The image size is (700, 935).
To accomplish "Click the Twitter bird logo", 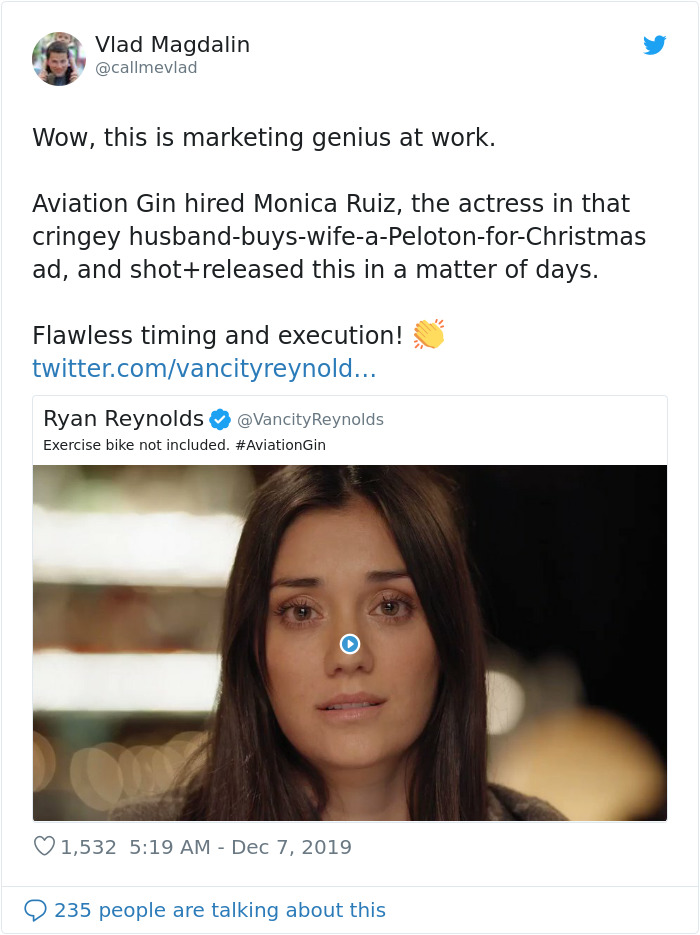I will point(656,45).
